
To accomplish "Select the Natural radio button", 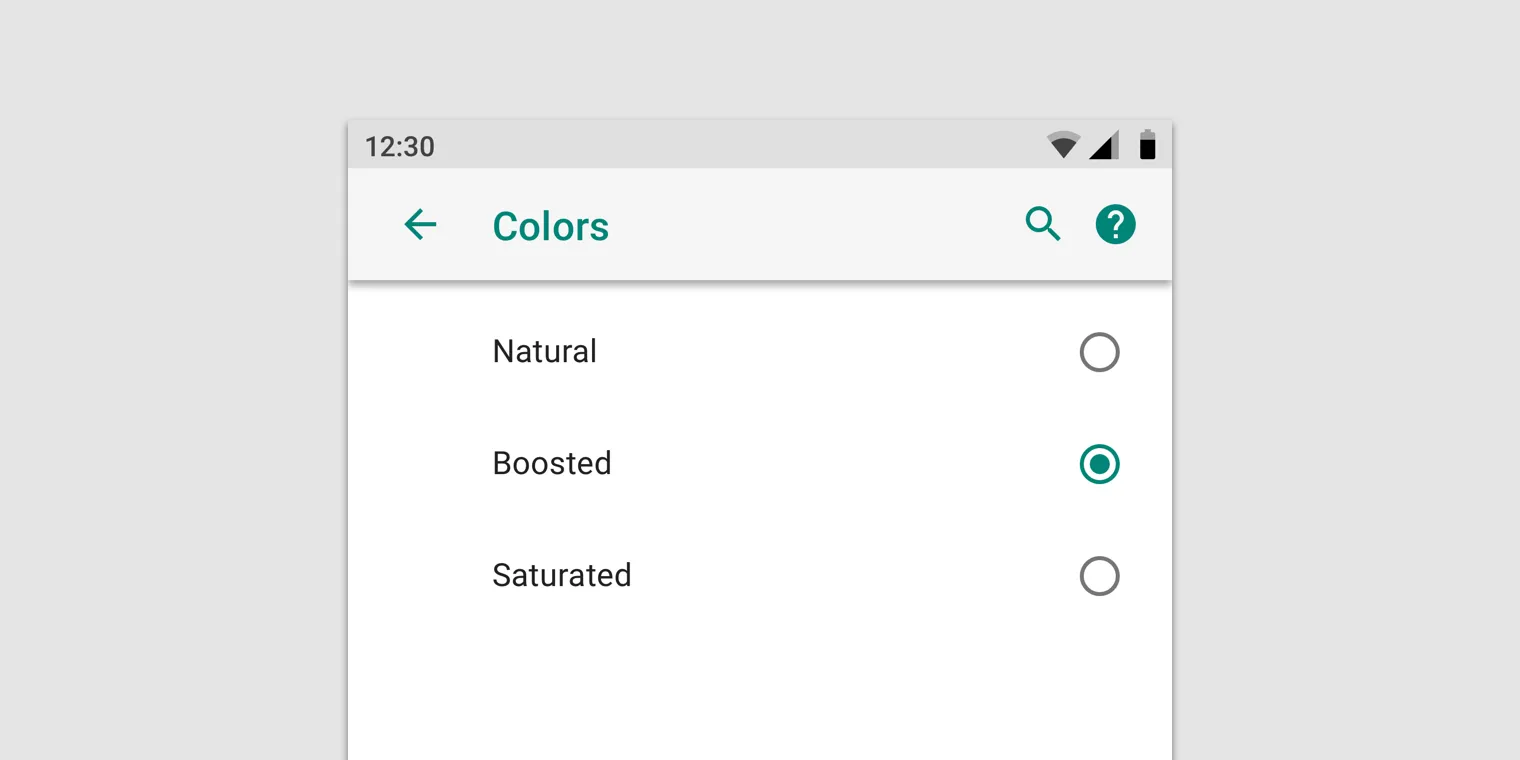I will tap(1099, 352).
